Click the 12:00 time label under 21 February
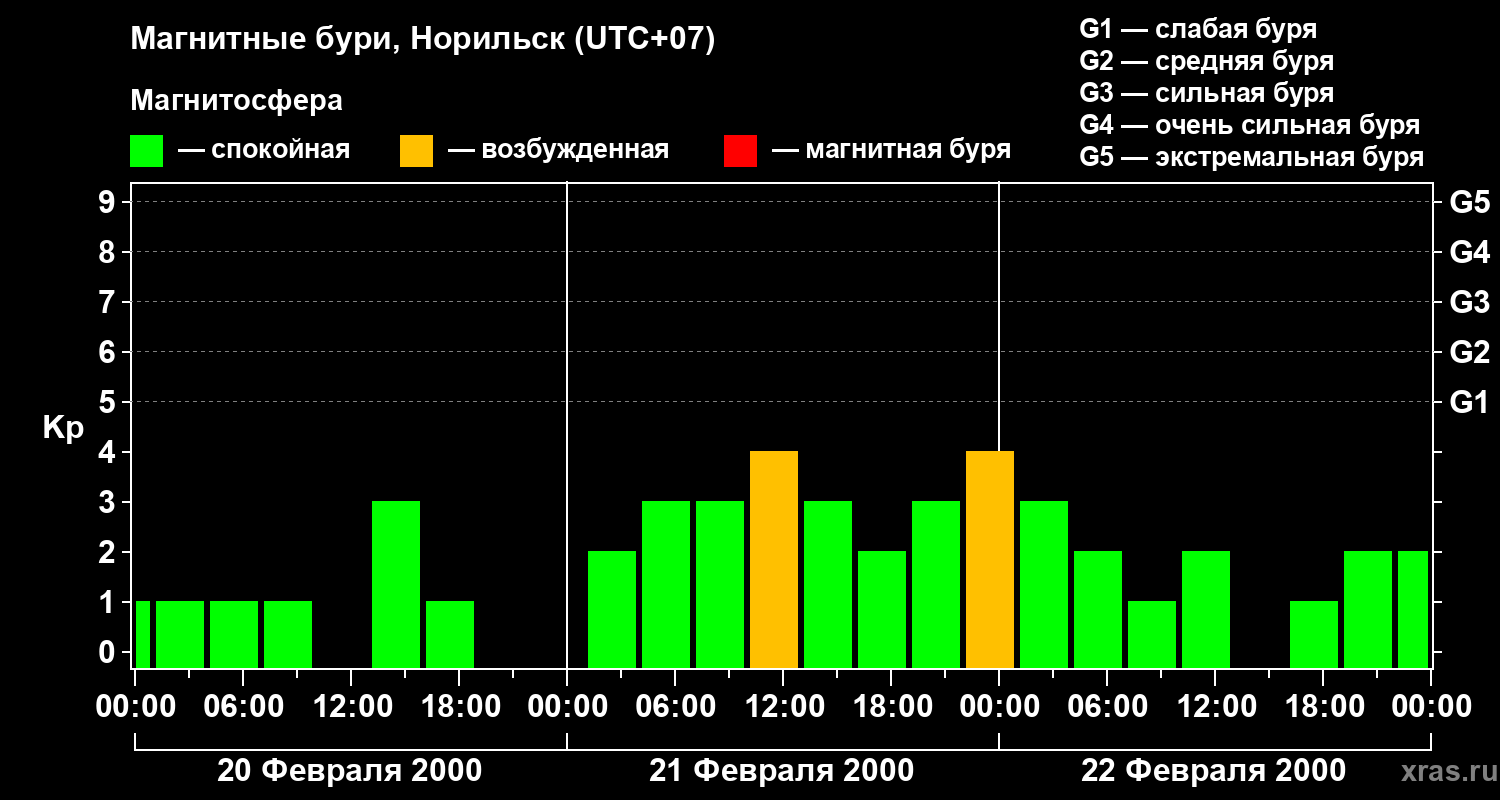Screen dimensions: 1500x800 783,706
